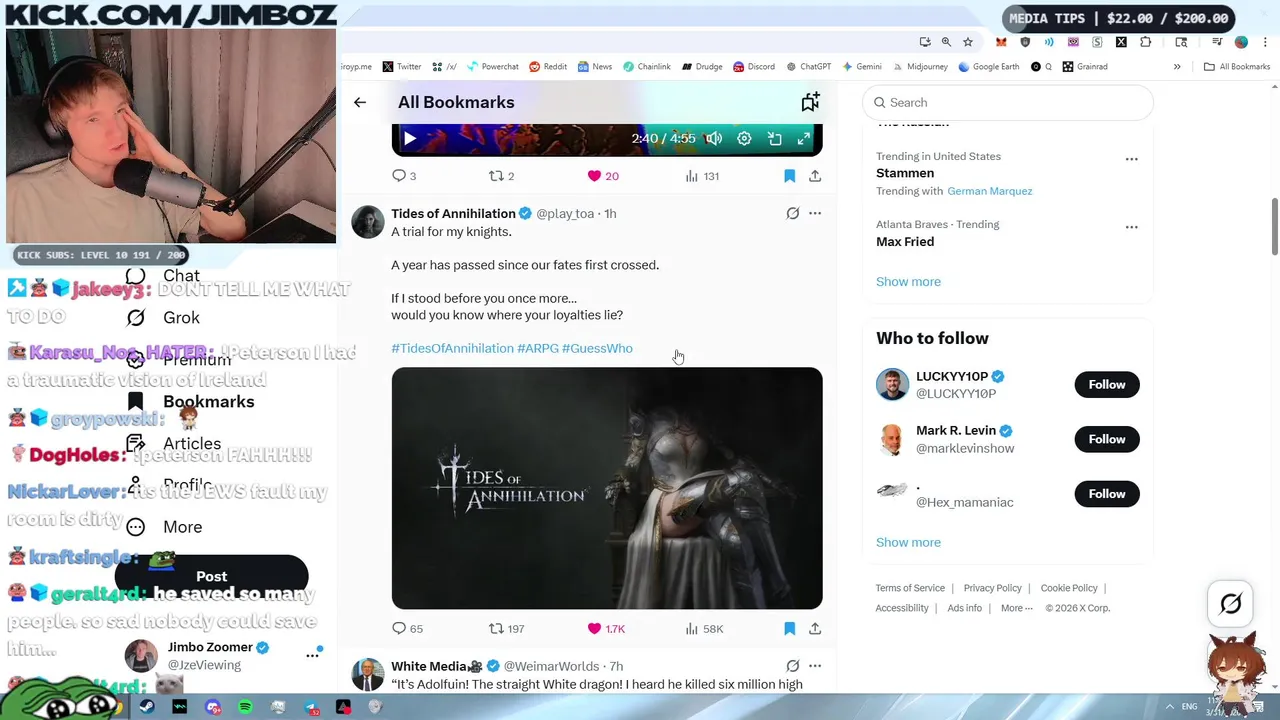Screen dimensions: 1280x720
Task: Share the post with 58K views
Action: [815, 628]
